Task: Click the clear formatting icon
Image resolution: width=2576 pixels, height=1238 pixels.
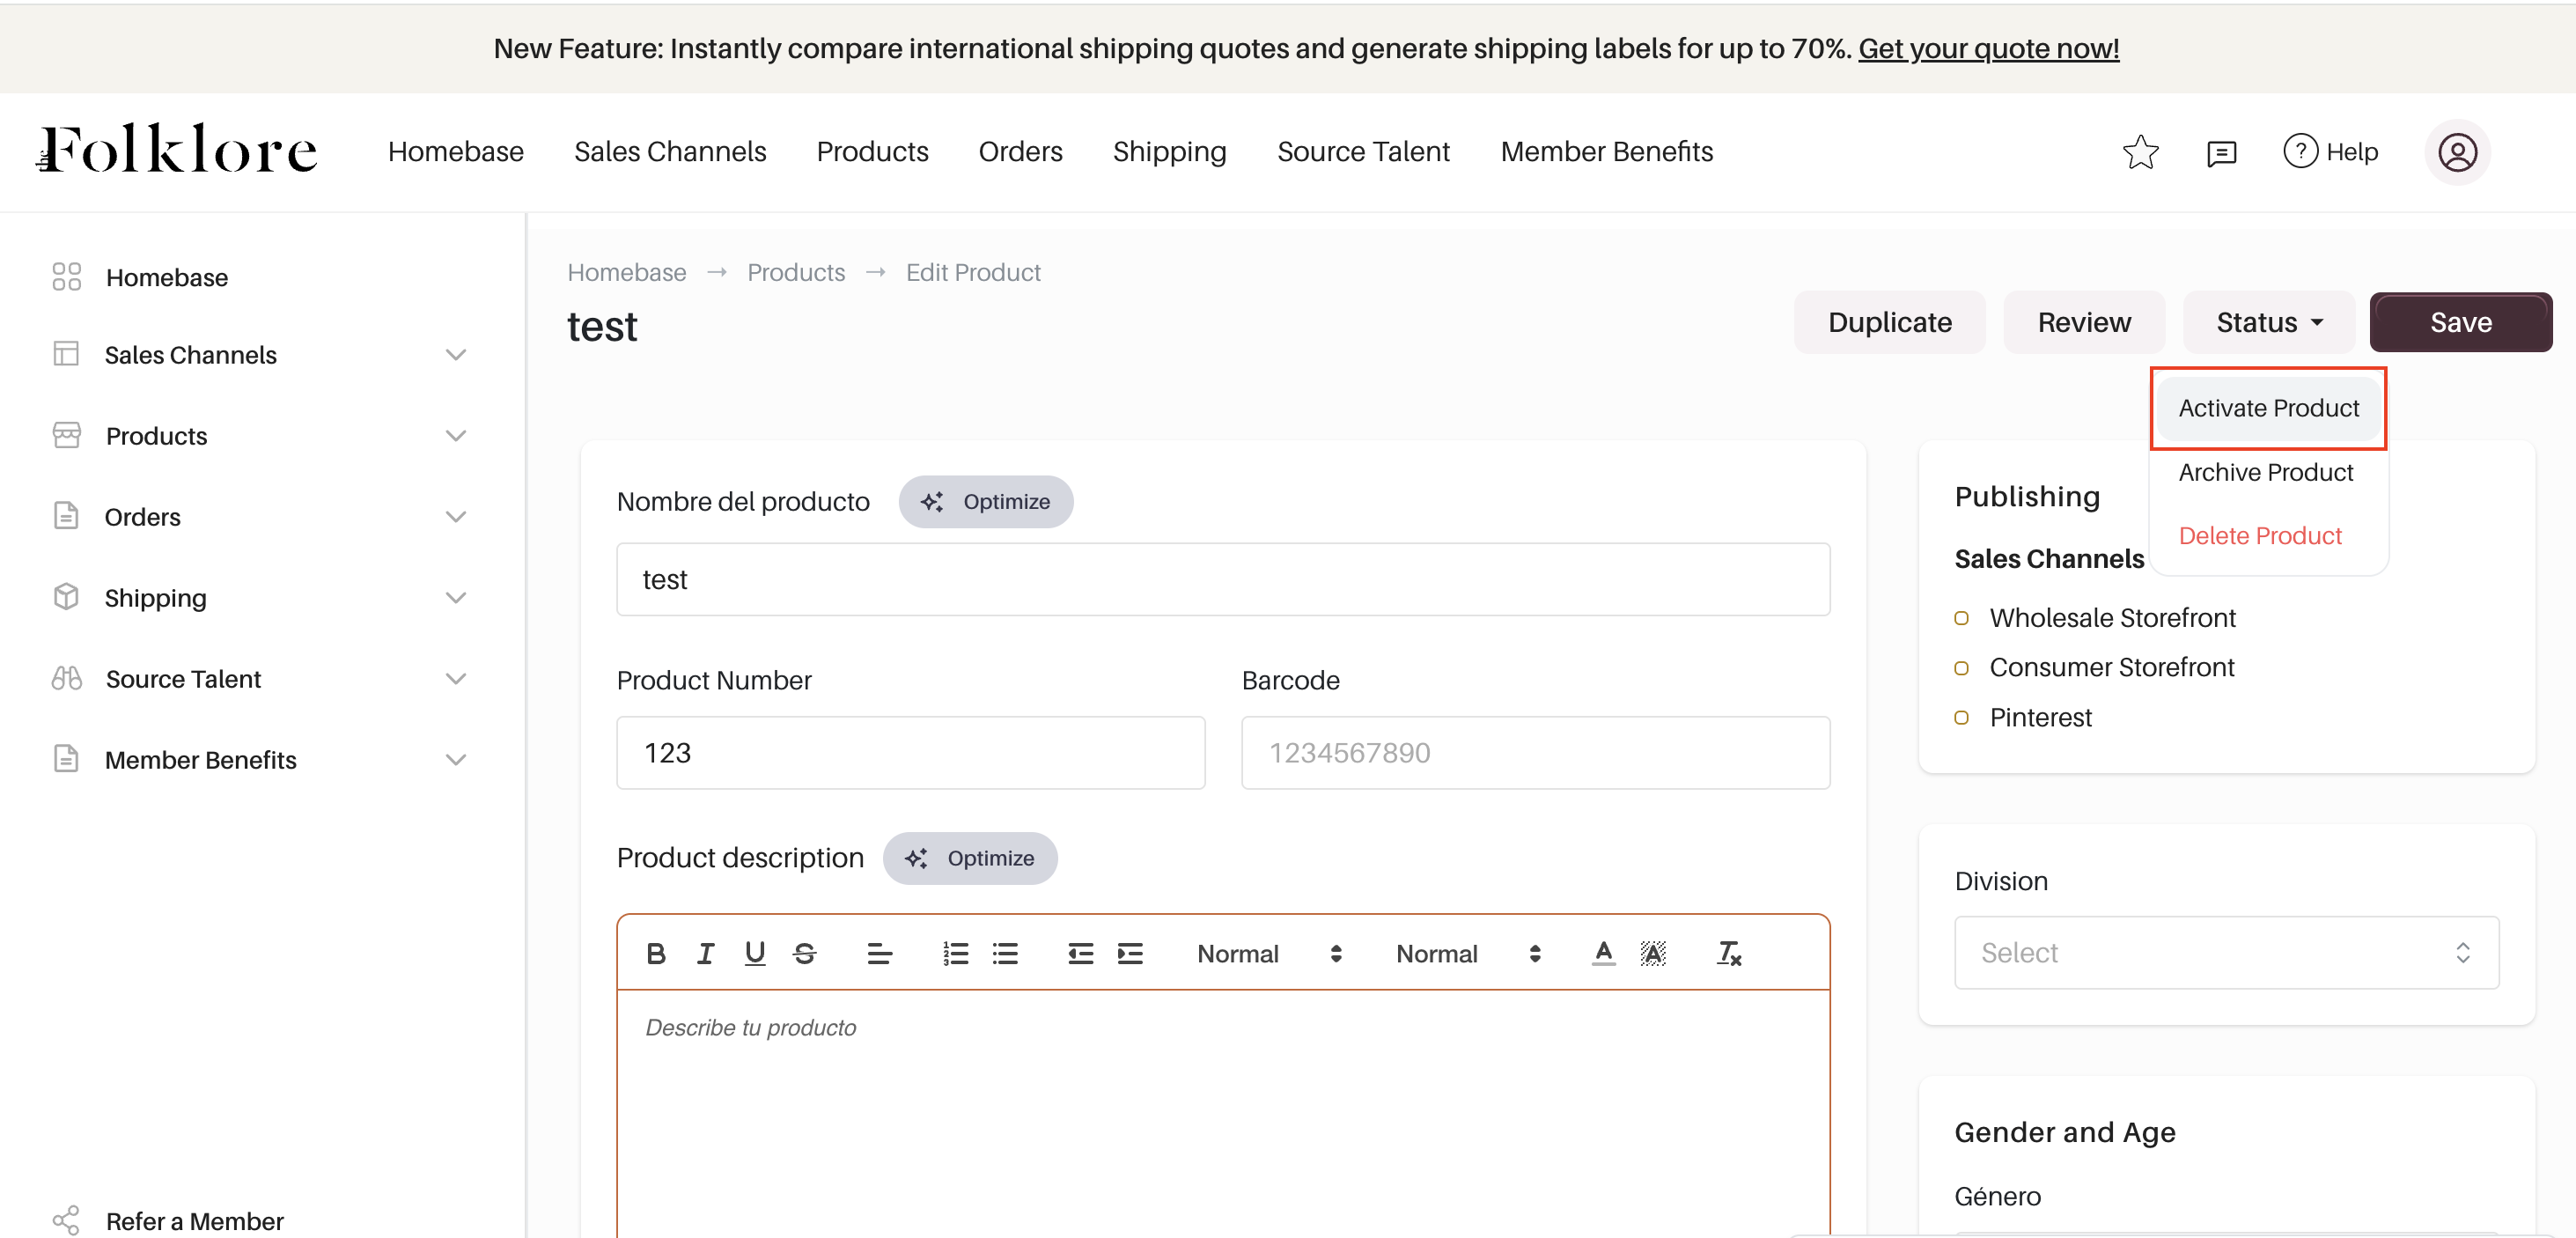Action: (x=1728, y=953)
